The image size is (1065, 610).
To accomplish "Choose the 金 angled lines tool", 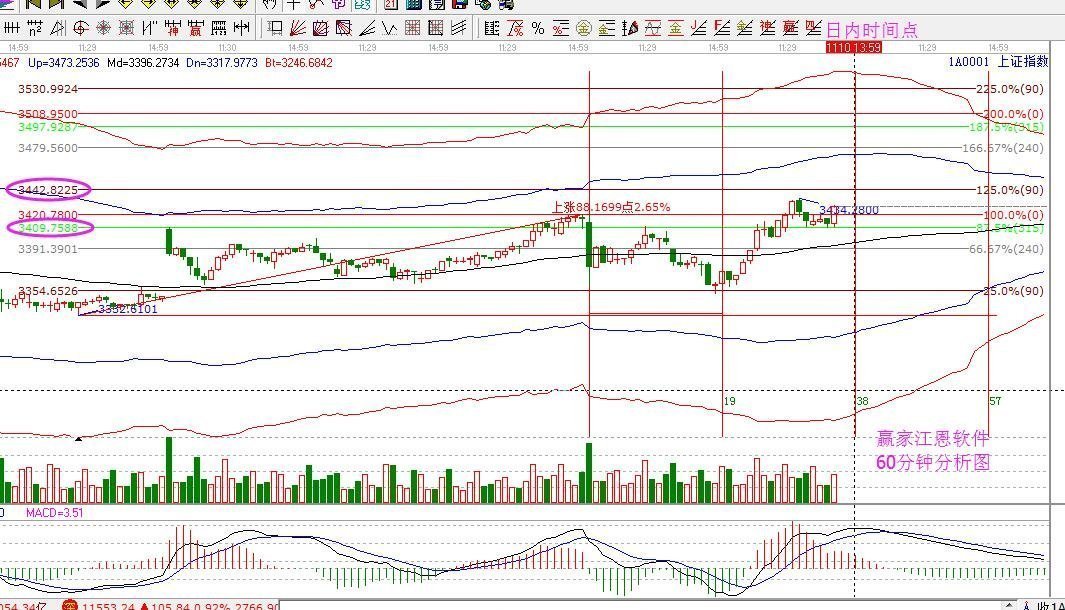I will coord(744,28).
